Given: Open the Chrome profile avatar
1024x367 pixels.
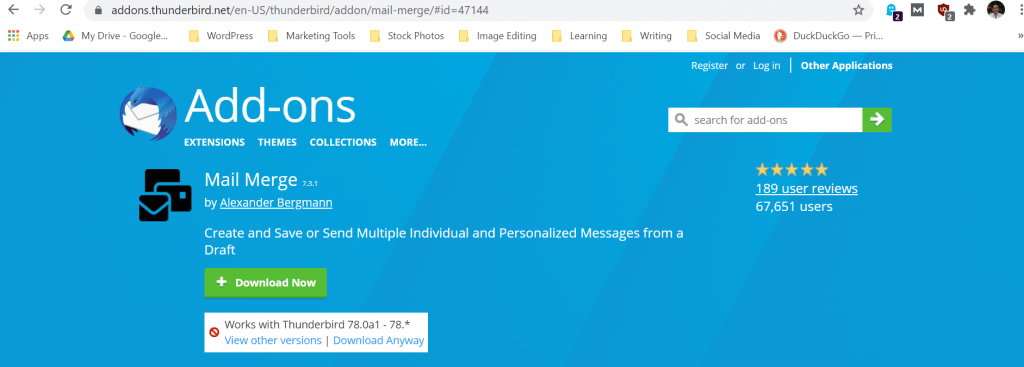Looking at the screenshot, I should 995,10.
